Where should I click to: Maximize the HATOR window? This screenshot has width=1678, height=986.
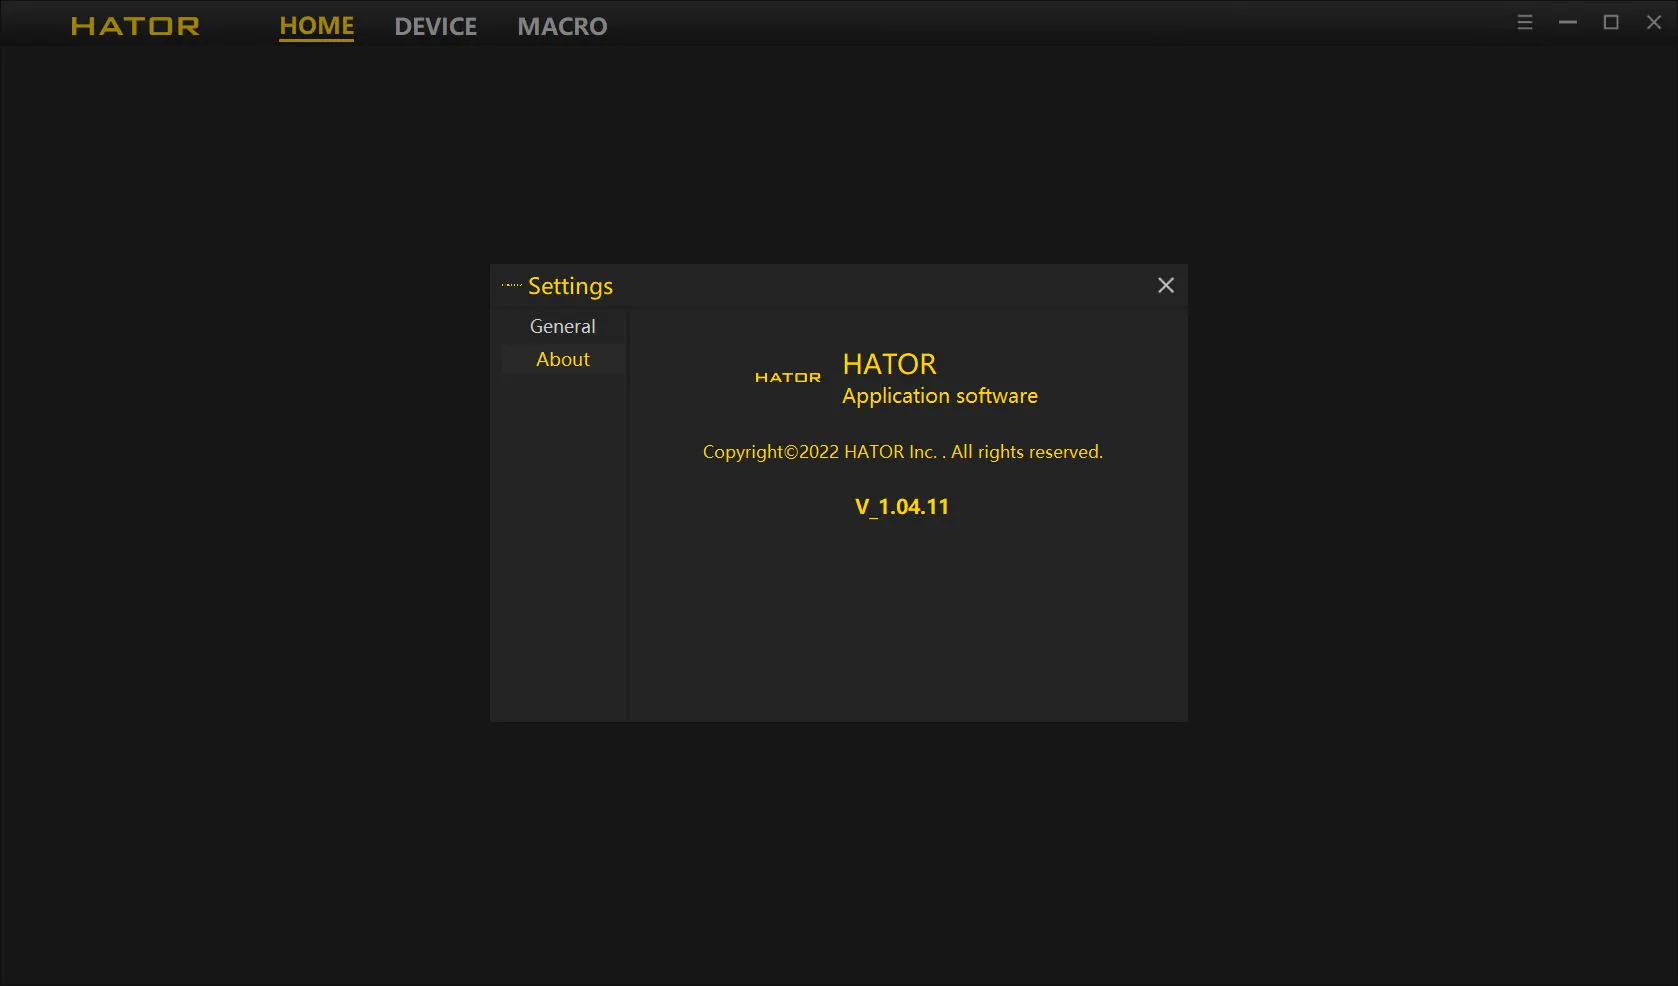point(1611,22)
